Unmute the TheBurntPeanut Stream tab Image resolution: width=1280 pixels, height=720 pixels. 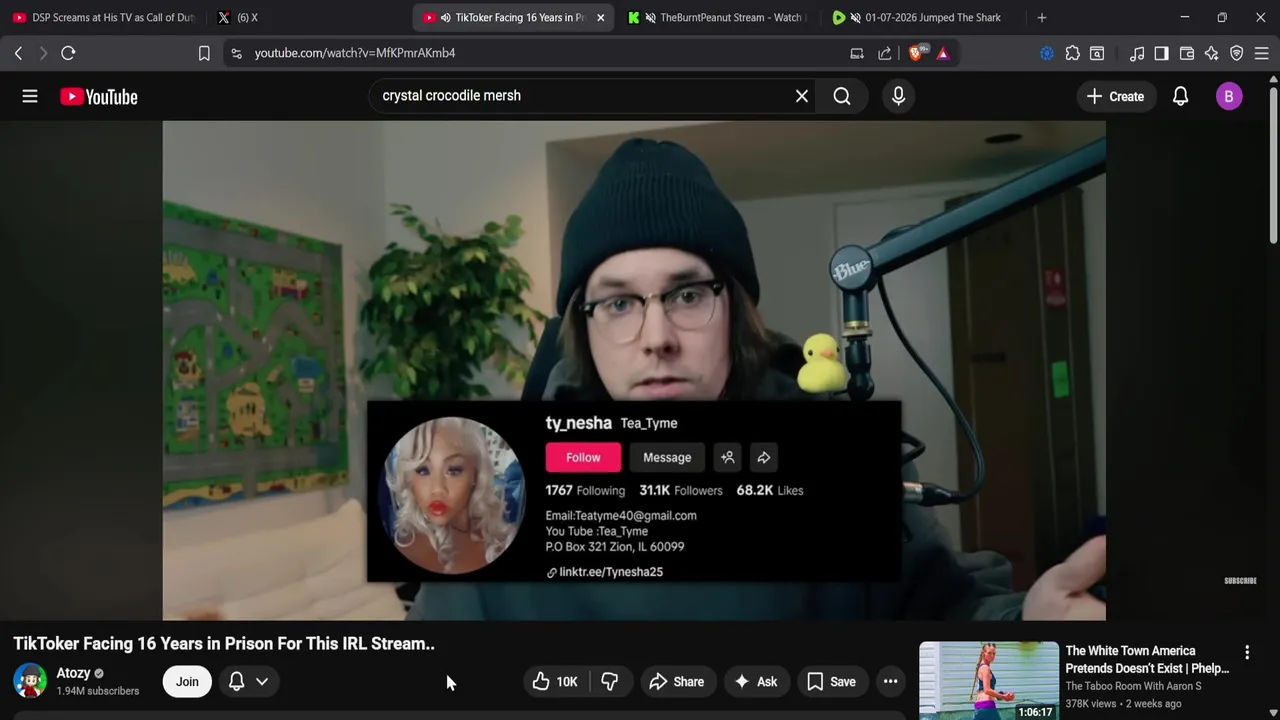[650, 17]
